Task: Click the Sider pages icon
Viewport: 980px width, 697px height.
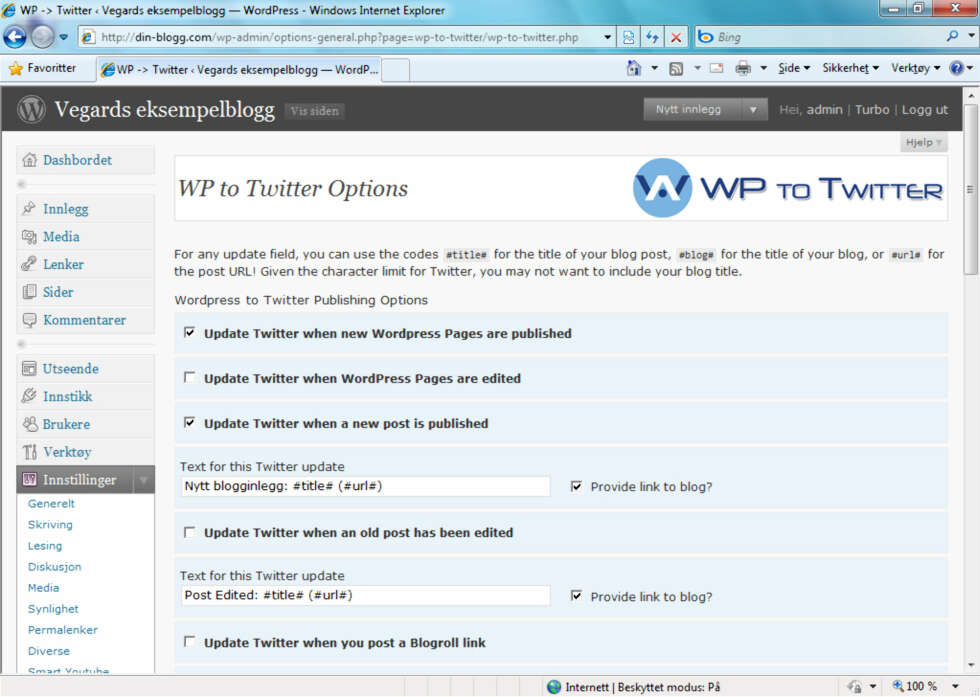Action: (x=29, y=292)
